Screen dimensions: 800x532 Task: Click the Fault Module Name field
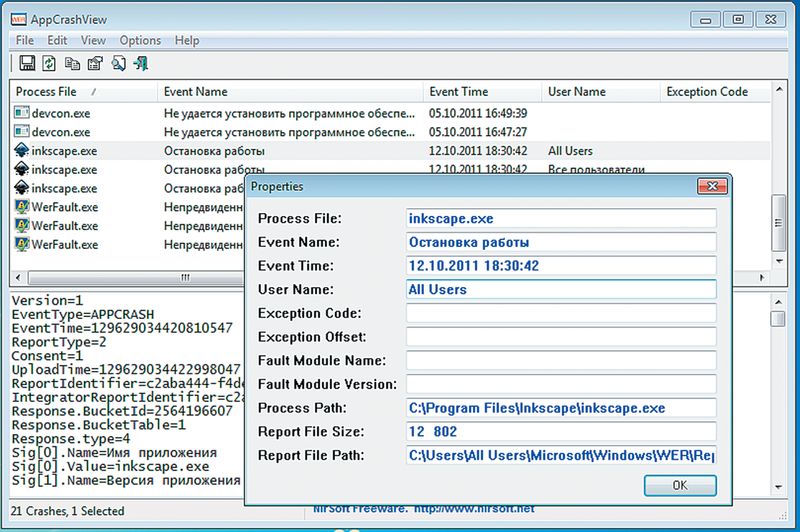click(x=560, y=360)
